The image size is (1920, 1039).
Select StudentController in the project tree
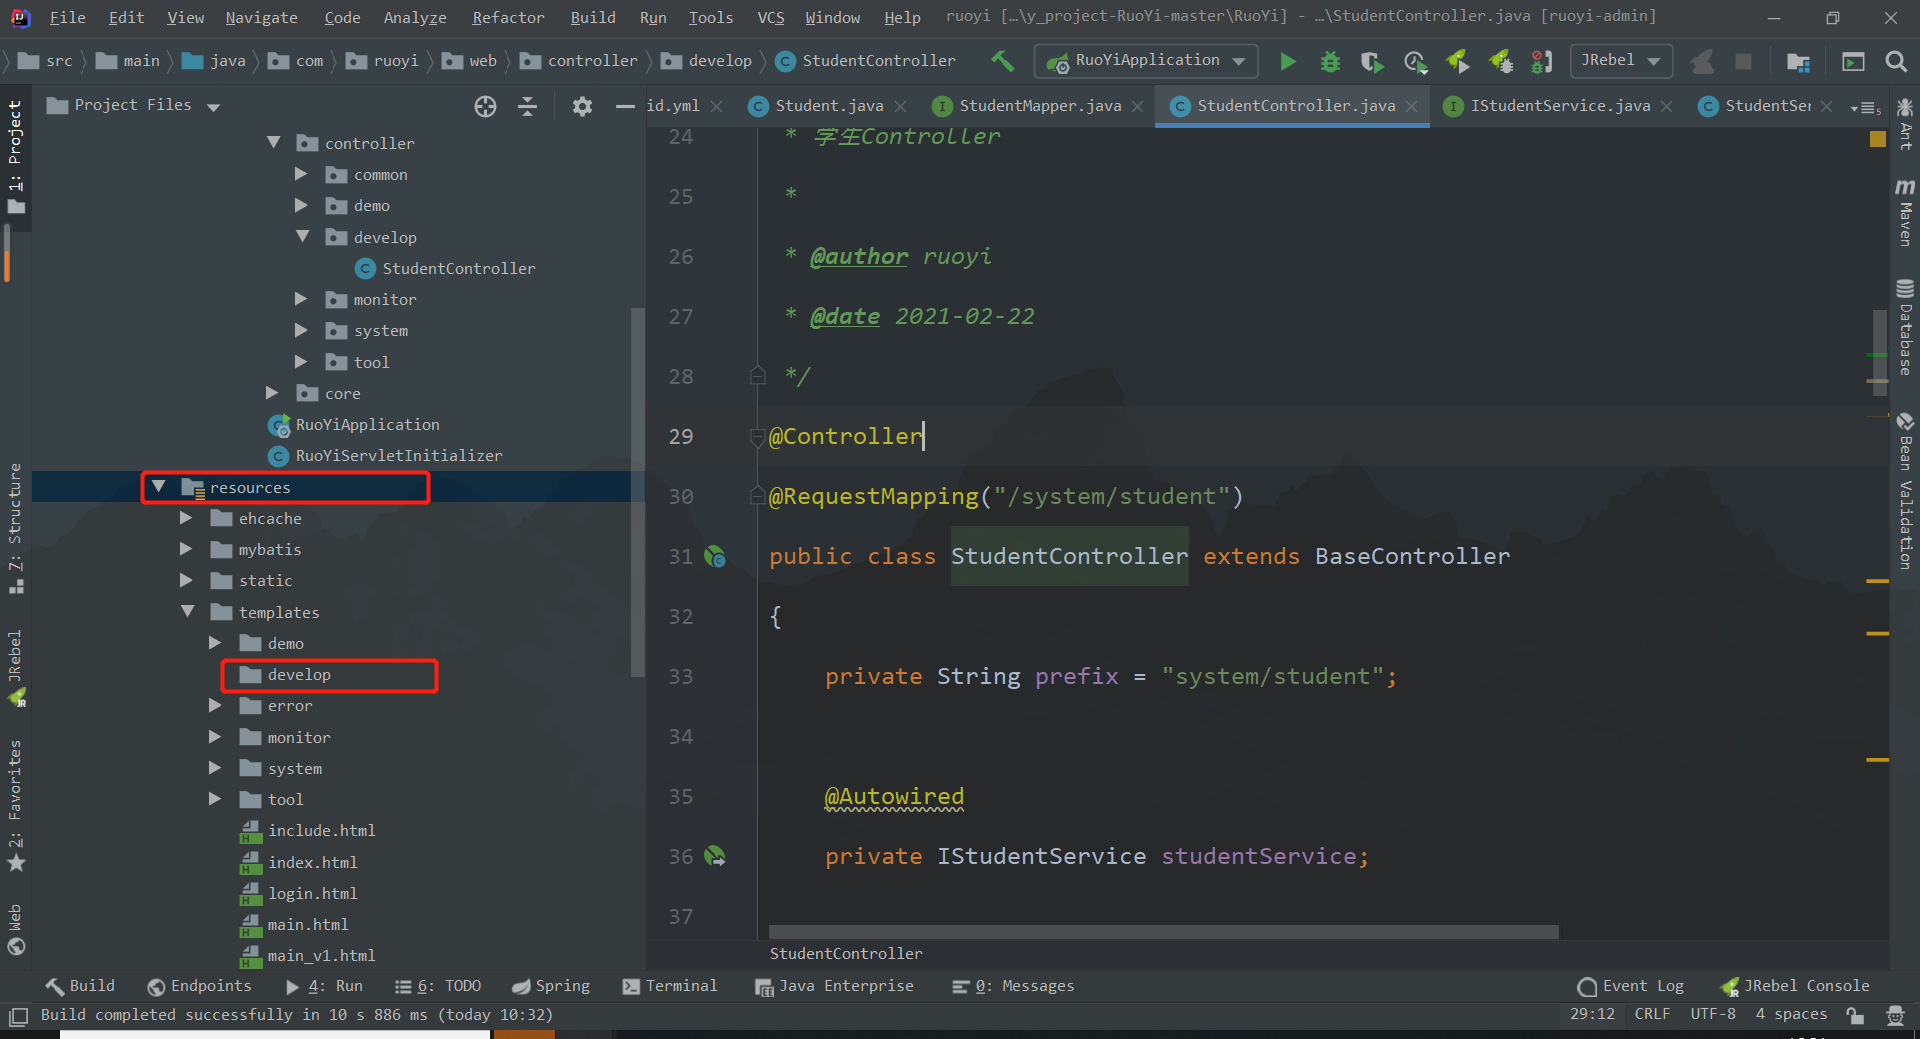pyautogui.click(x=458, y=268)
